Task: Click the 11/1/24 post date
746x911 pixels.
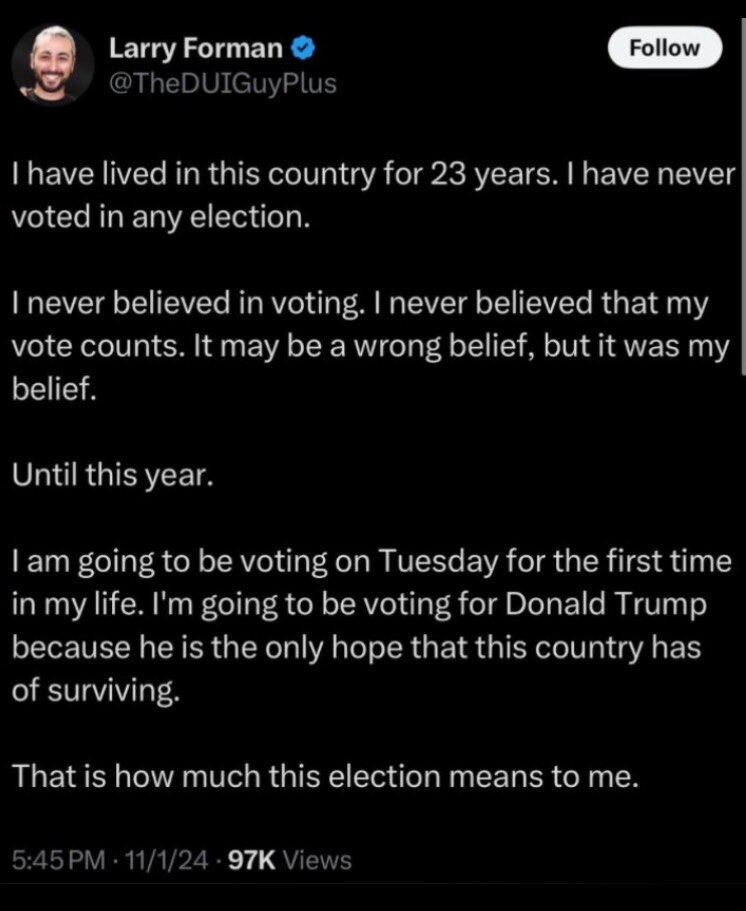Action: pos(169,859)
